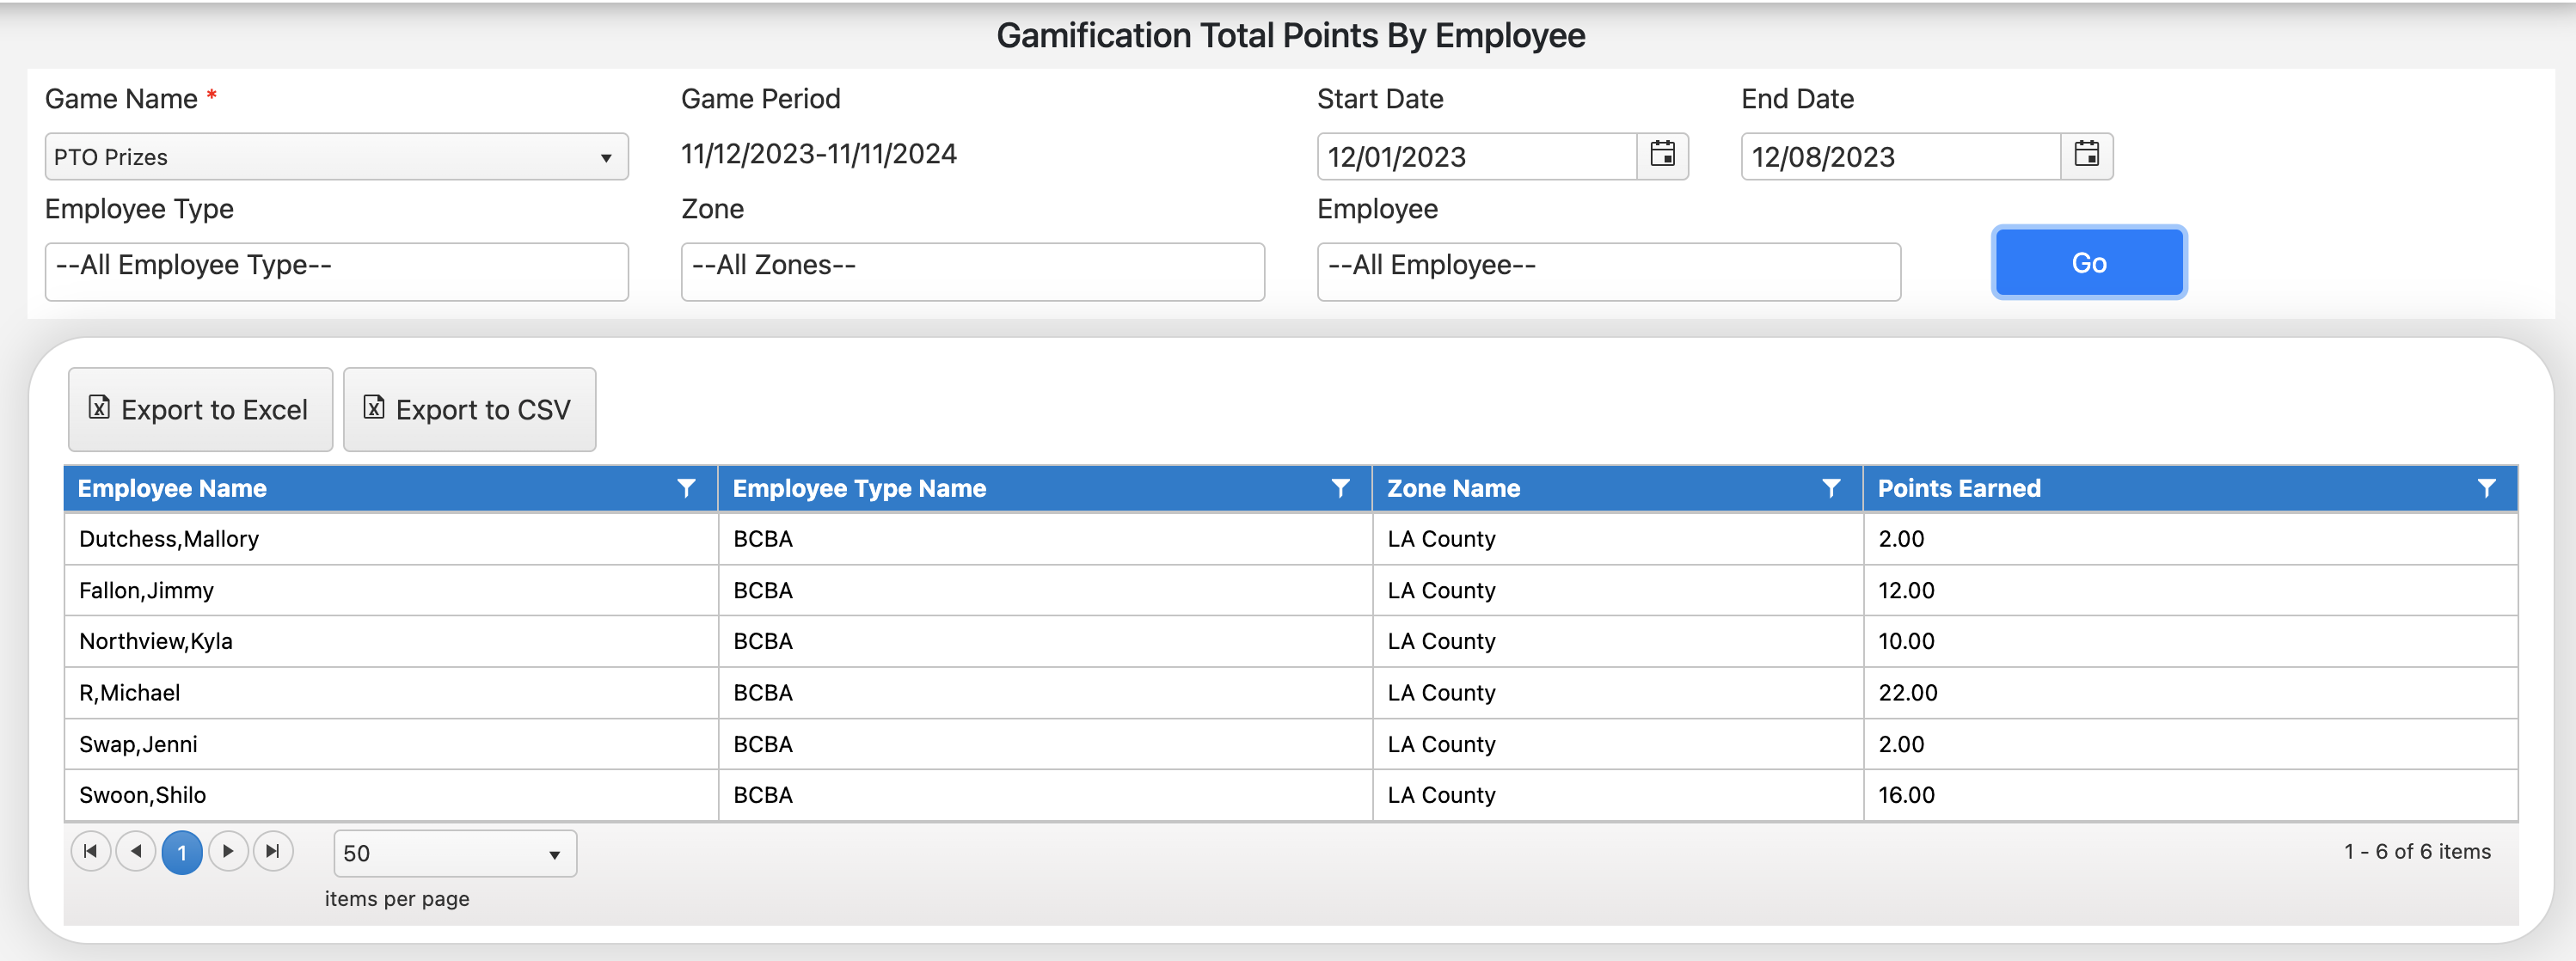
Task: Click Export to CSV
Action: click(469, 409)
